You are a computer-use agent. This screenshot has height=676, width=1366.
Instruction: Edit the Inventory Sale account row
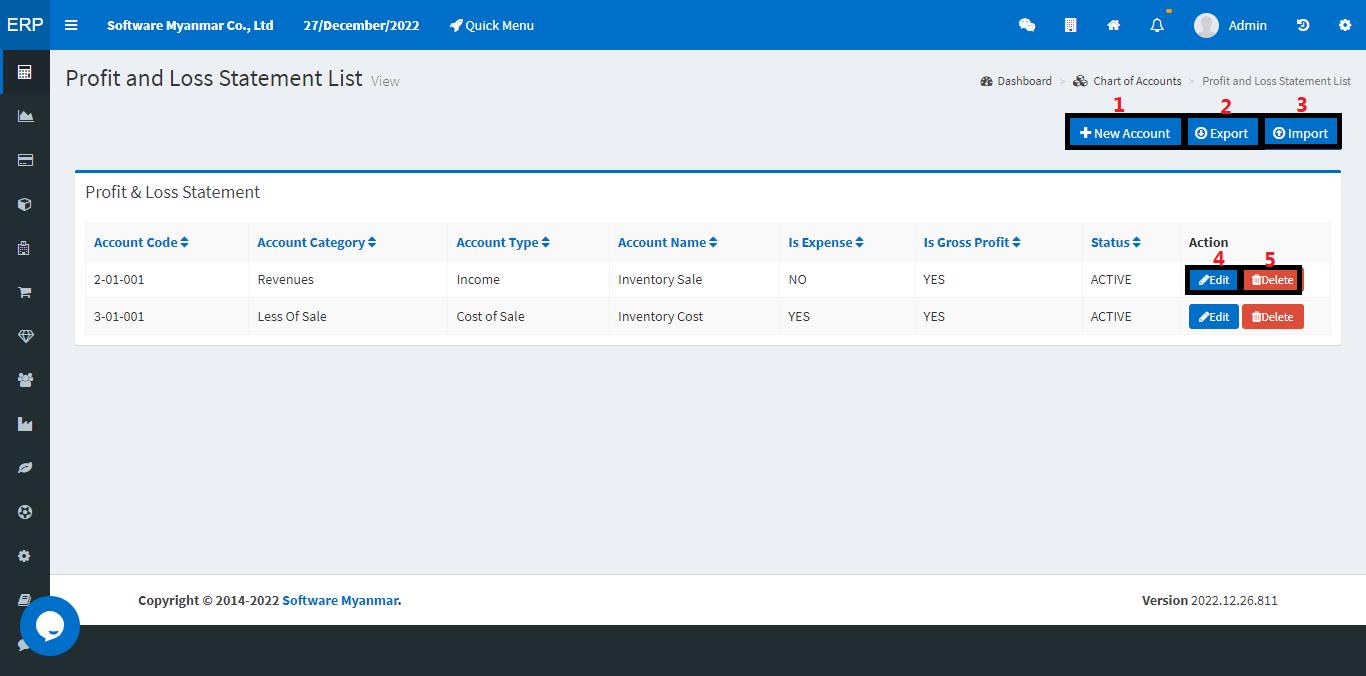point(1214,280)
